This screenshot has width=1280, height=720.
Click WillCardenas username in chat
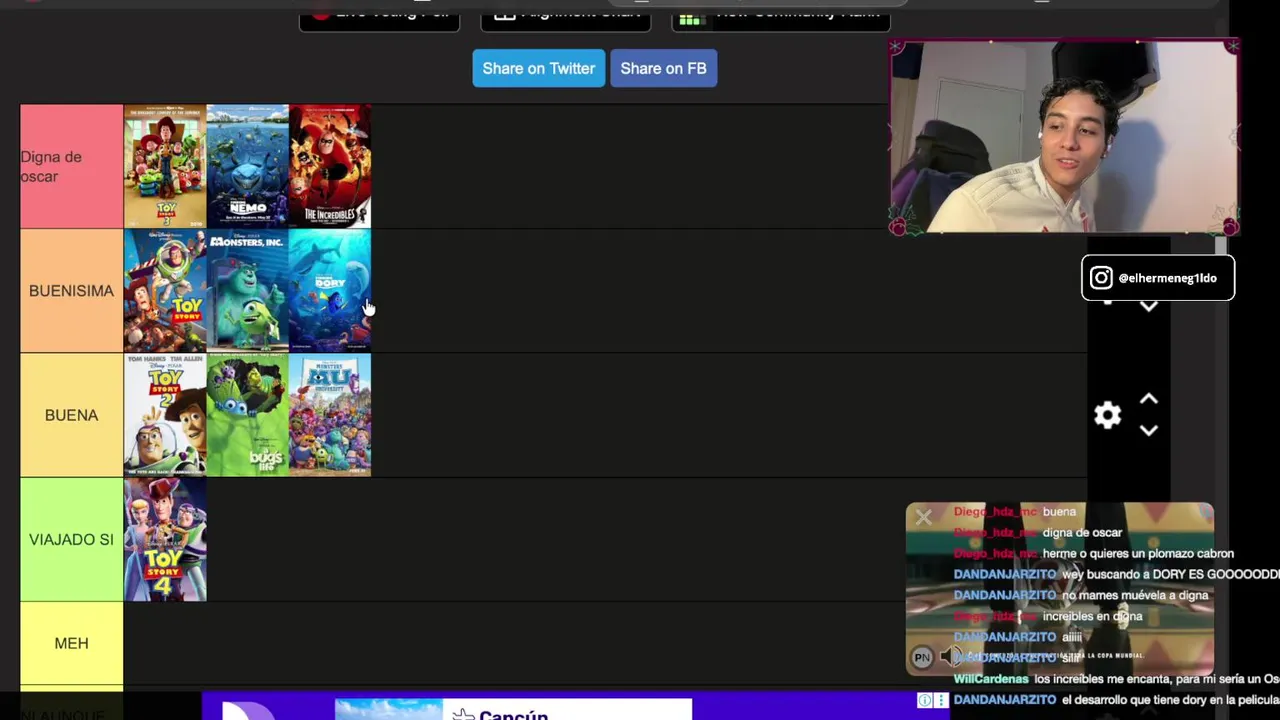point(991,679)
